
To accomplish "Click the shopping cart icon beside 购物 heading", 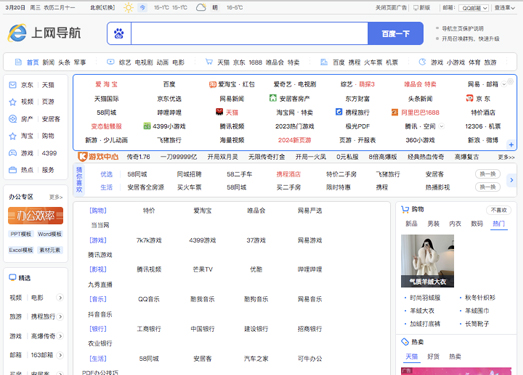I will point(405,209).
